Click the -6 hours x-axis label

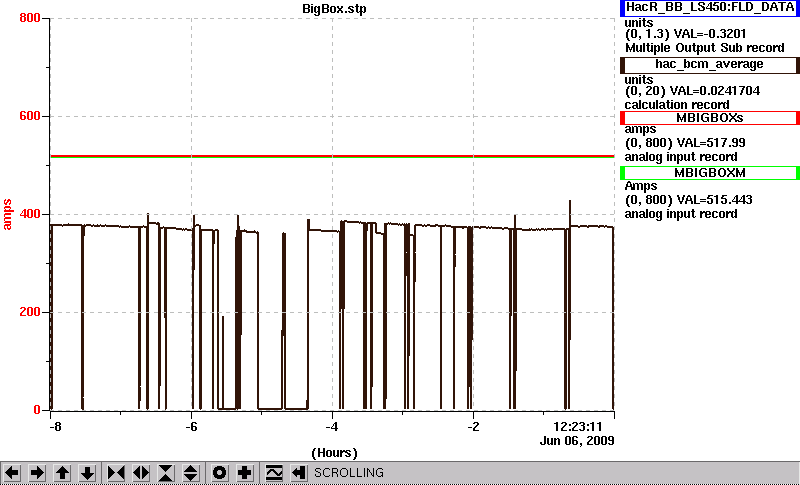tap(191, 426)
